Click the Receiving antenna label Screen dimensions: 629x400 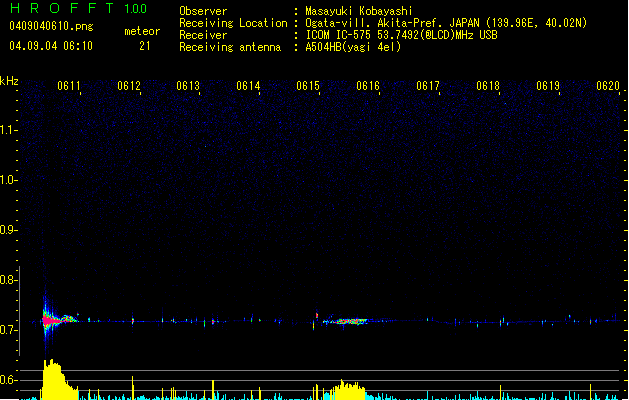230,47
